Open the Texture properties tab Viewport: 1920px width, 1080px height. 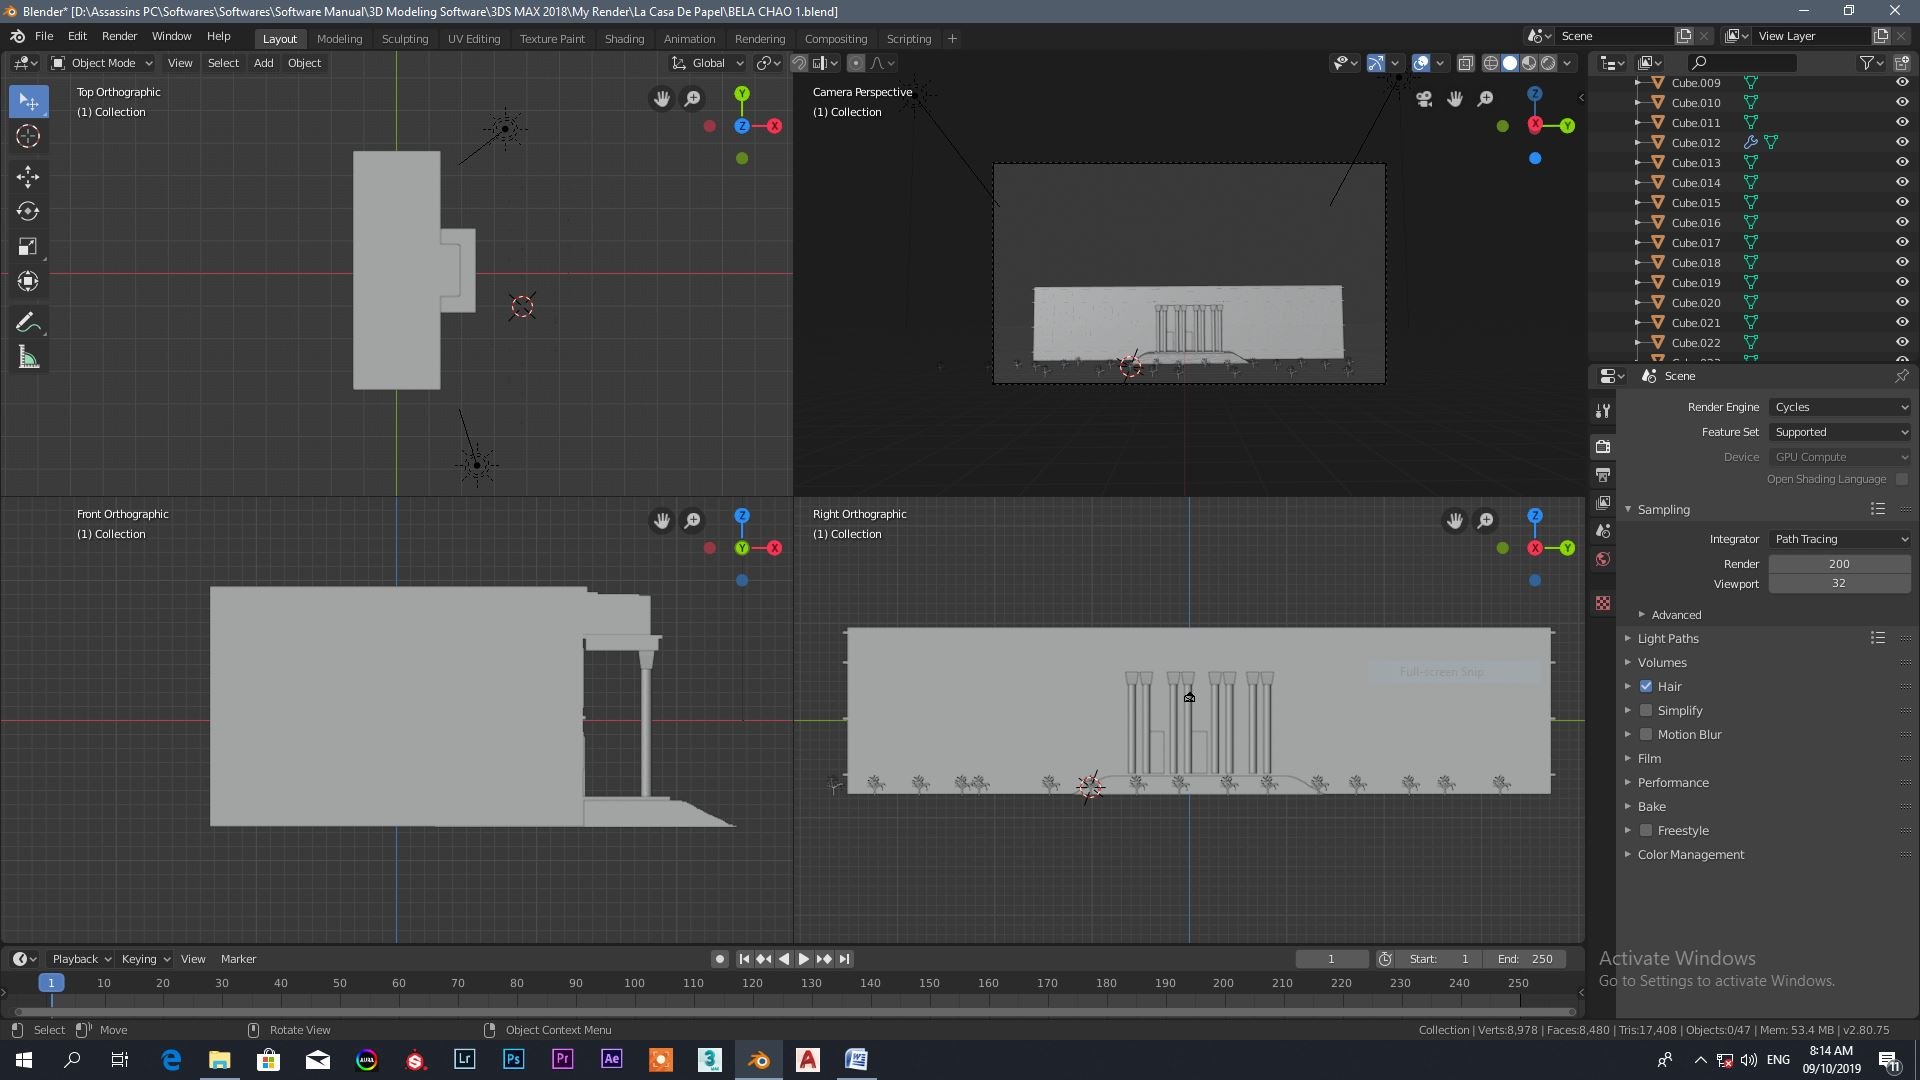[x=1603, y=603]
